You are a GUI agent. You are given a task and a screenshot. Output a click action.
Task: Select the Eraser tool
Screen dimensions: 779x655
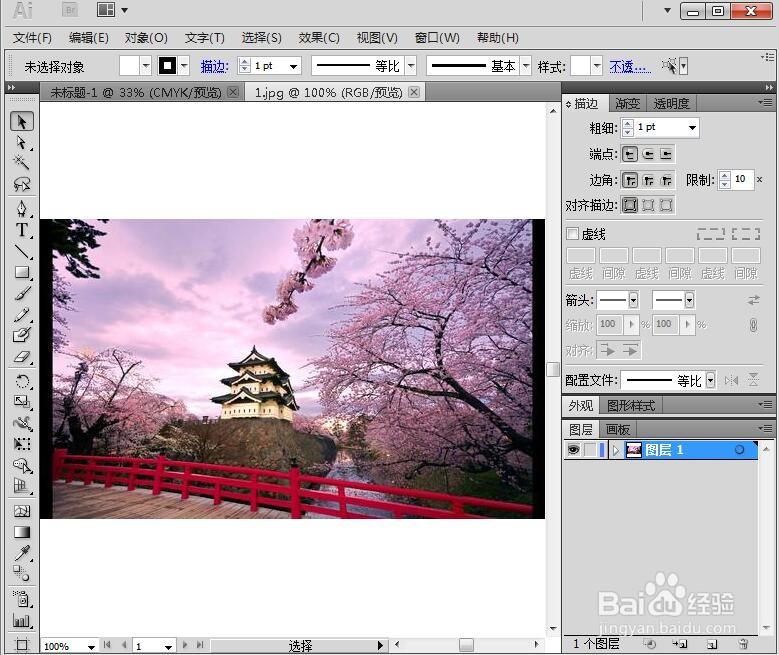tap(22, 357)
